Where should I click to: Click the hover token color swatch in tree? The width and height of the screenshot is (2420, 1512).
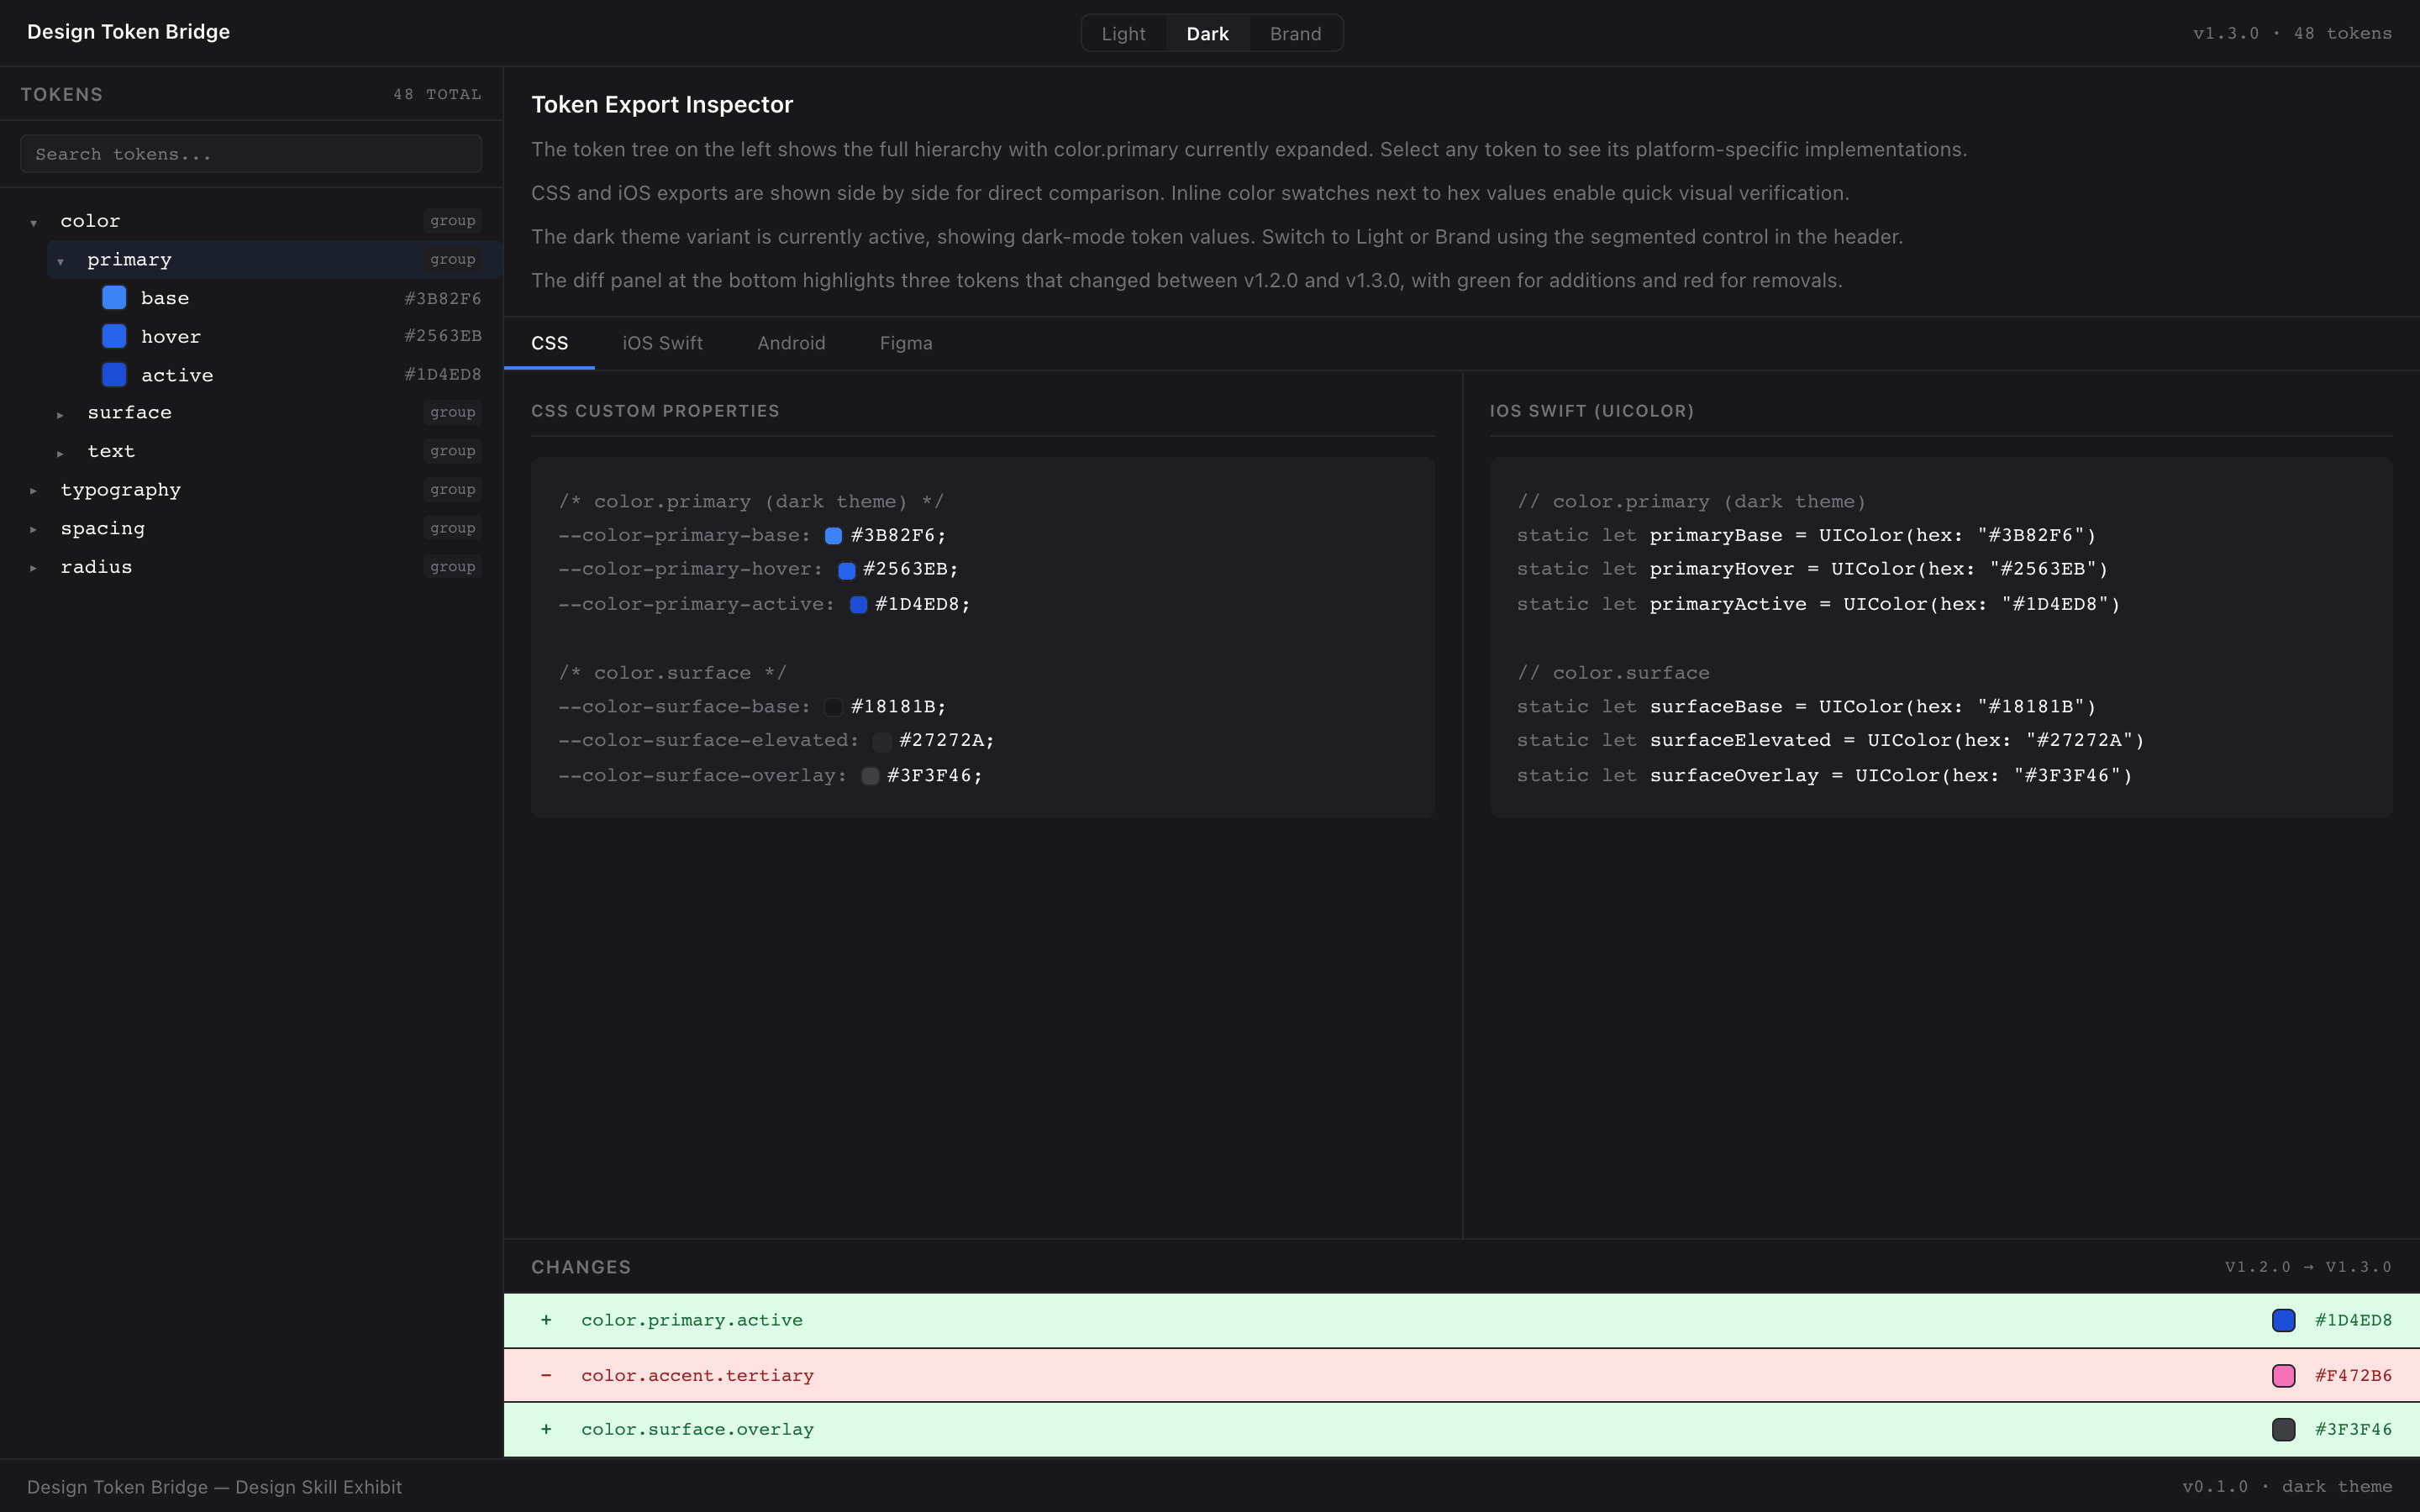coord(114,336)
